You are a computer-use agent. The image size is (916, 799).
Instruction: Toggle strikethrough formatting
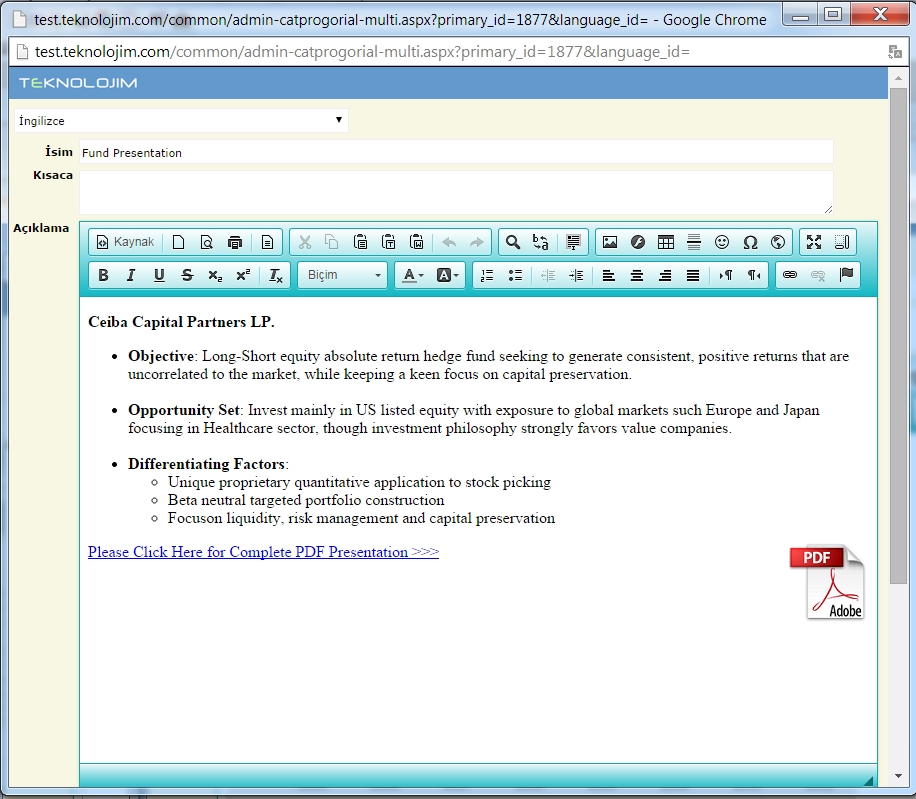point(187,275)
